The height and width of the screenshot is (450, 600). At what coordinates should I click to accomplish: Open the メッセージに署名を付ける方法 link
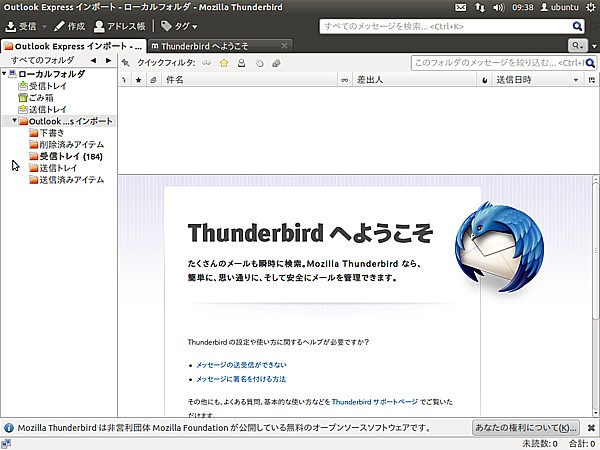[x=241, y=379]
